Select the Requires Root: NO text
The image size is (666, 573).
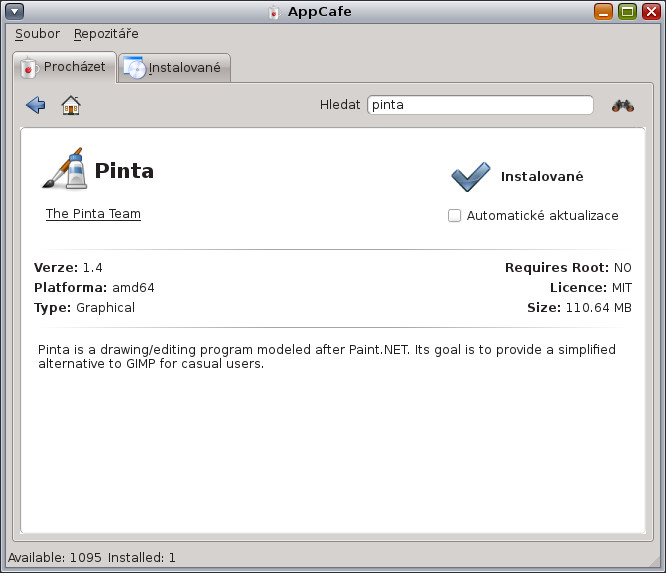click(568, 268)
